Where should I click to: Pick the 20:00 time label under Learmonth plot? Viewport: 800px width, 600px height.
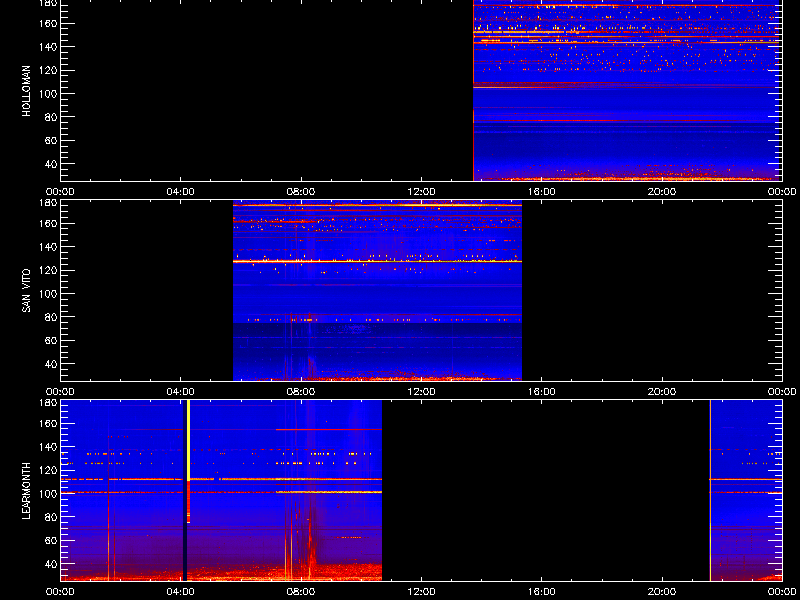(662, 592)
